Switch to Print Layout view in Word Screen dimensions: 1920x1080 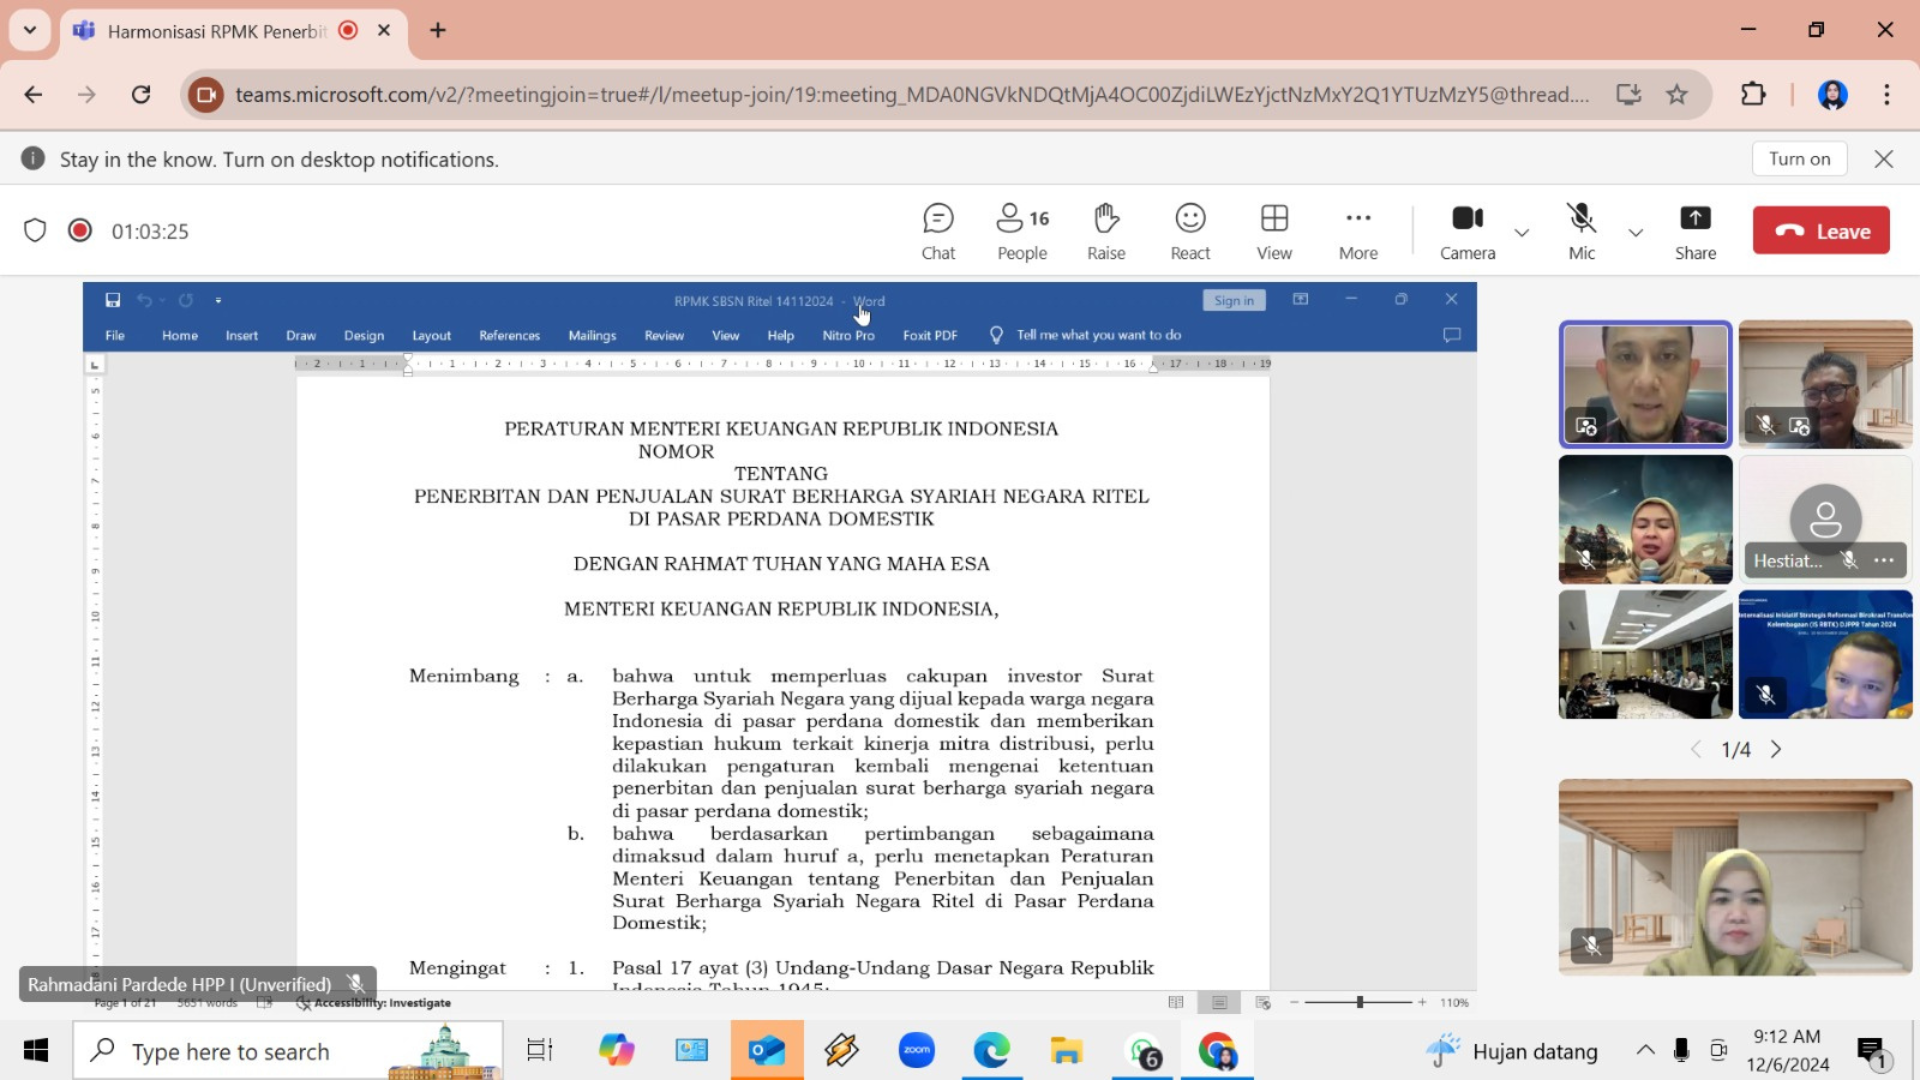(1219, 1002)
